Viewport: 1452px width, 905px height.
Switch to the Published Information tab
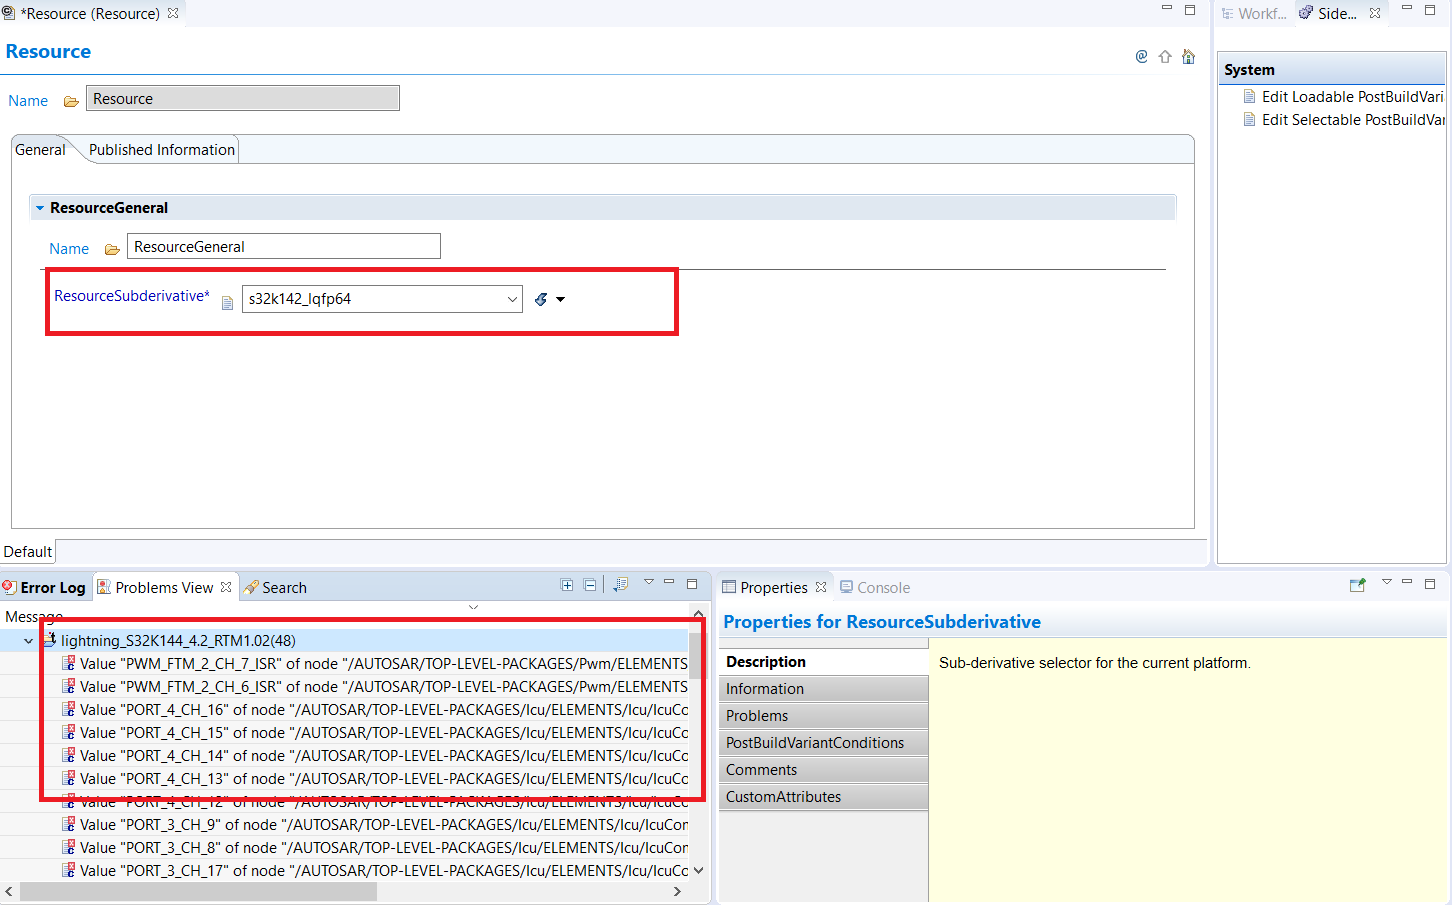click(161, 148)
